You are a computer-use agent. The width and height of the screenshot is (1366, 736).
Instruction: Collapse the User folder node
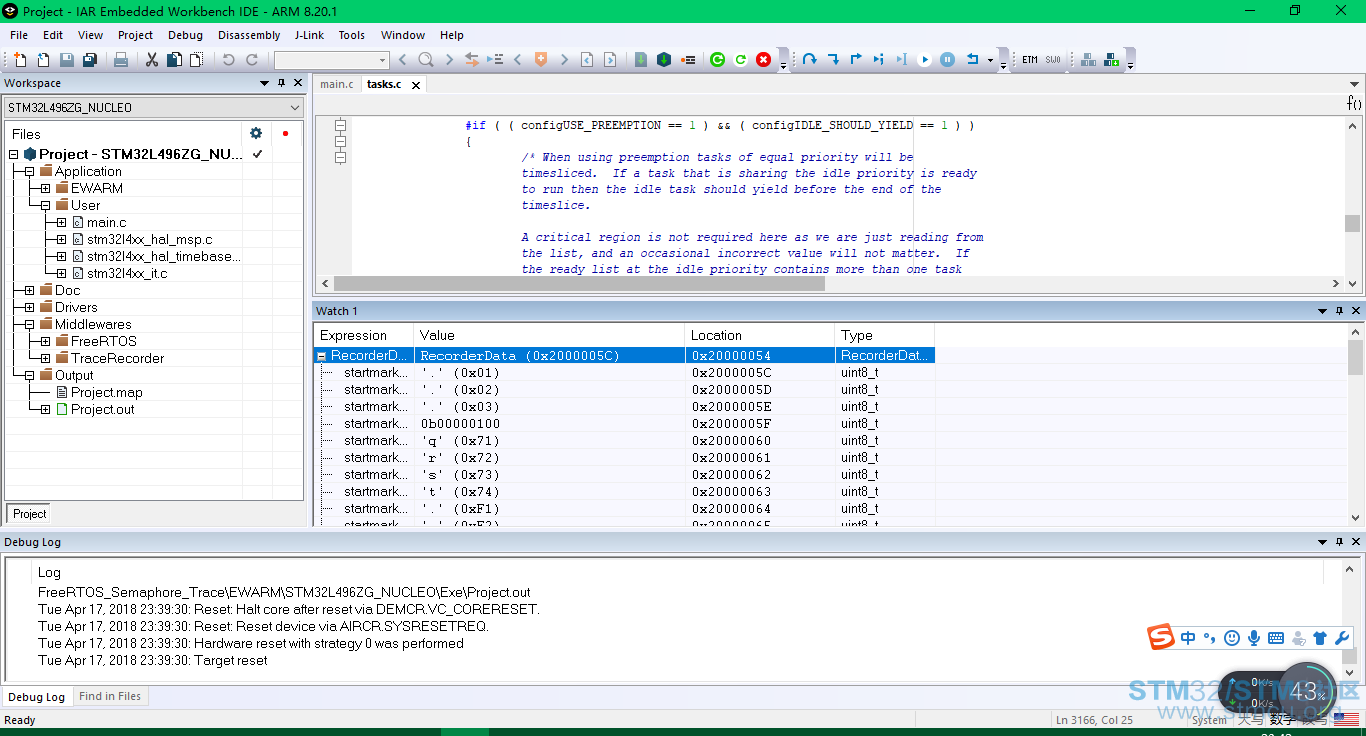tap(45, 205)
